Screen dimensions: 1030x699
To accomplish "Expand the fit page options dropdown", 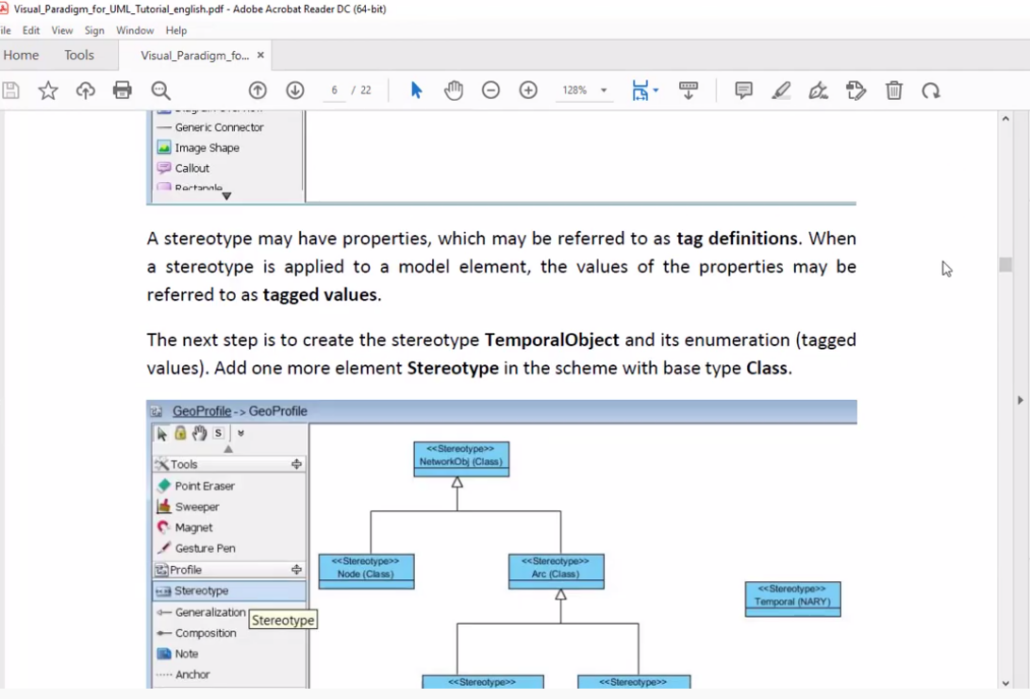I will coord(656,90).
